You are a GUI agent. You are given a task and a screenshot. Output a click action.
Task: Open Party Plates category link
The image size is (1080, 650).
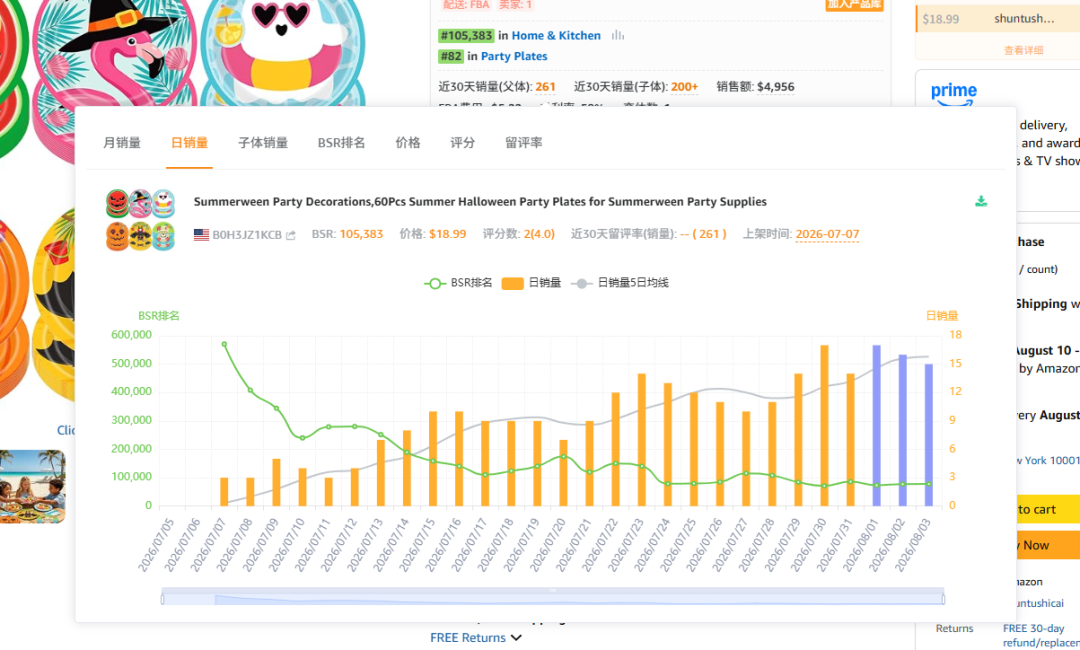coord(514,56)
